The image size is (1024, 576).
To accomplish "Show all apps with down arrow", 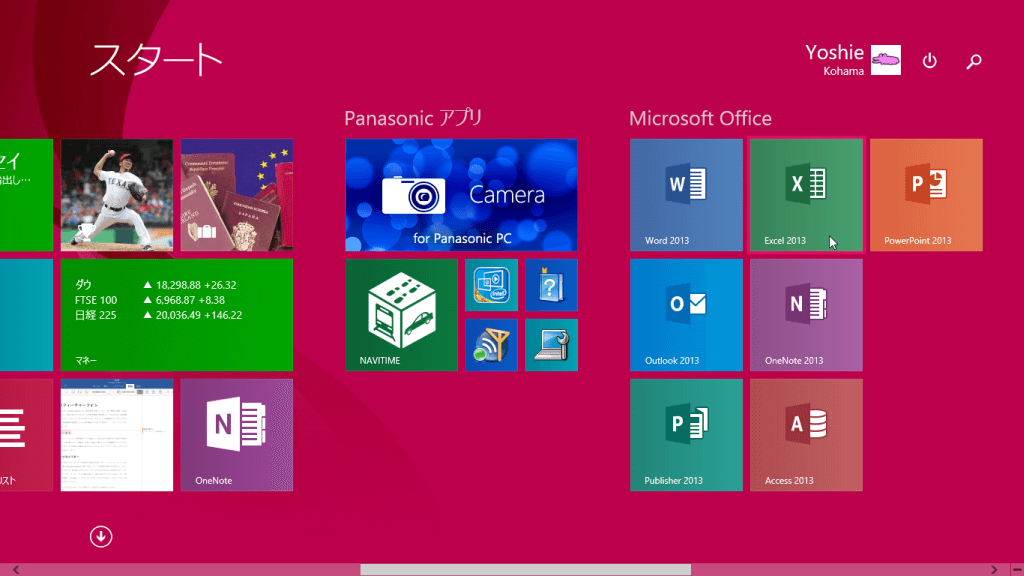I will pos(101,537).
